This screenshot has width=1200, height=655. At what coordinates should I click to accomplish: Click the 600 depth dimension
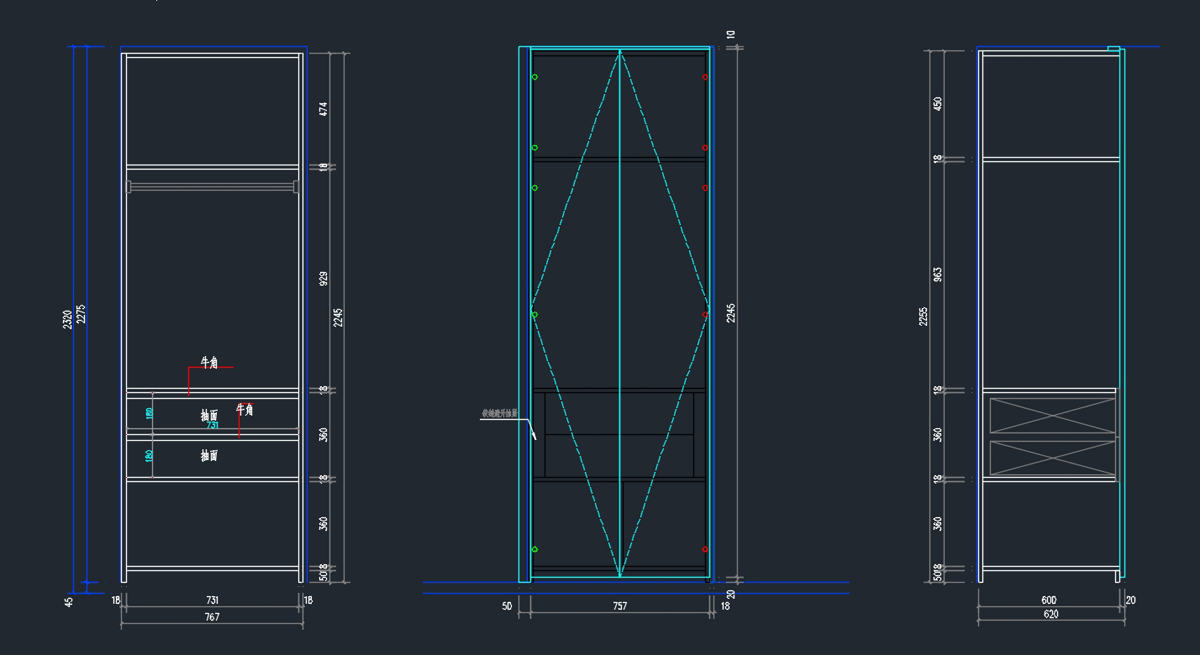[x=1048, y=600]
